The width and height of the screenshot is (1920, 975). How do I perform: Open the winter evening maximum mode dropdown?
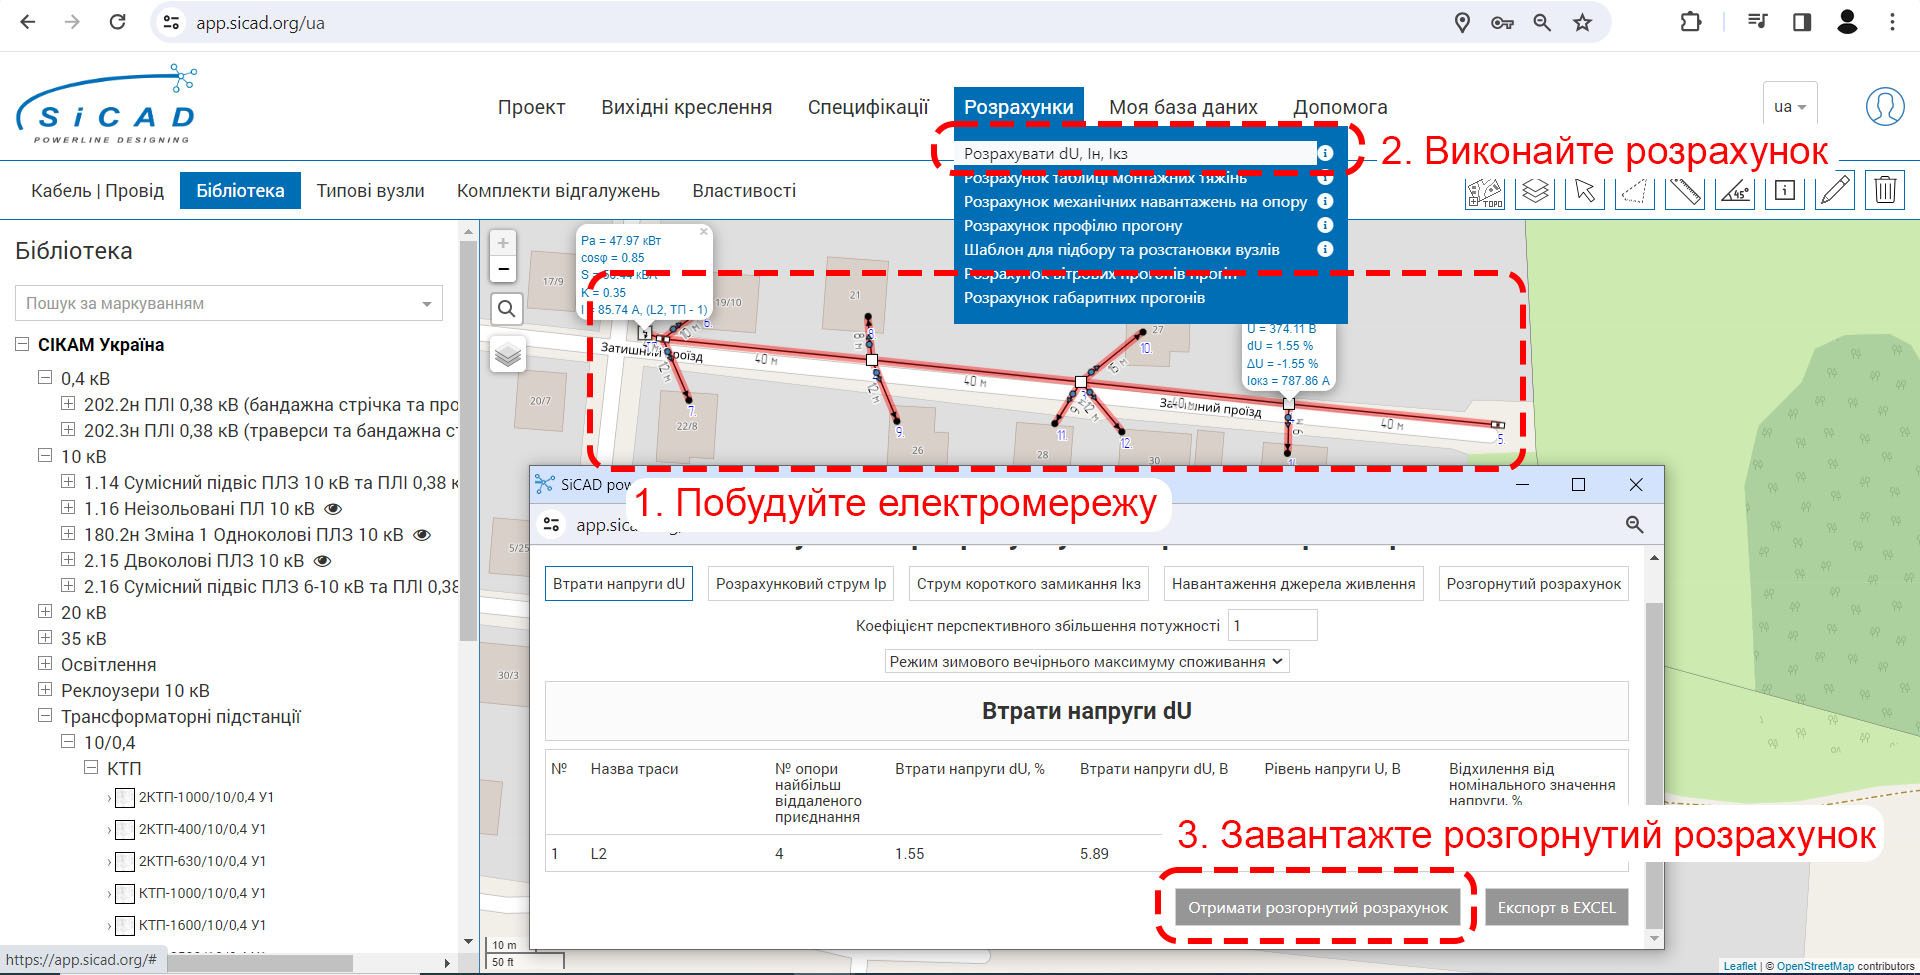(1087, 662)
